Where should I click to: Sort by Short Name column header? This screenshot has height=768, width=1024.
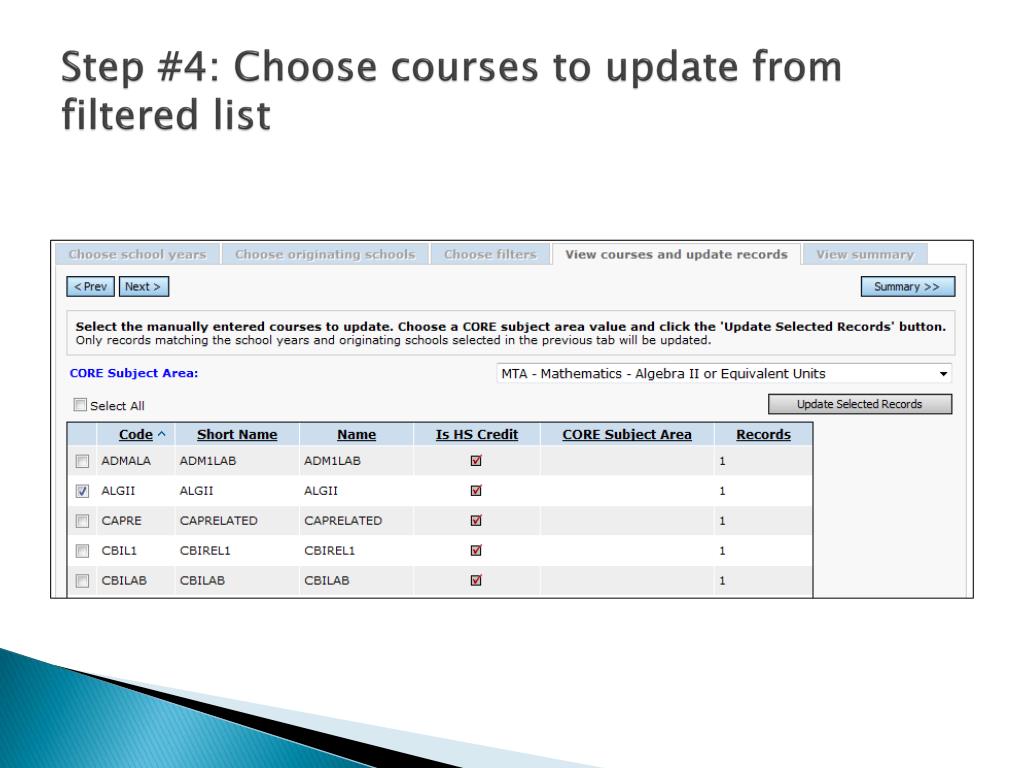(237, 434)
